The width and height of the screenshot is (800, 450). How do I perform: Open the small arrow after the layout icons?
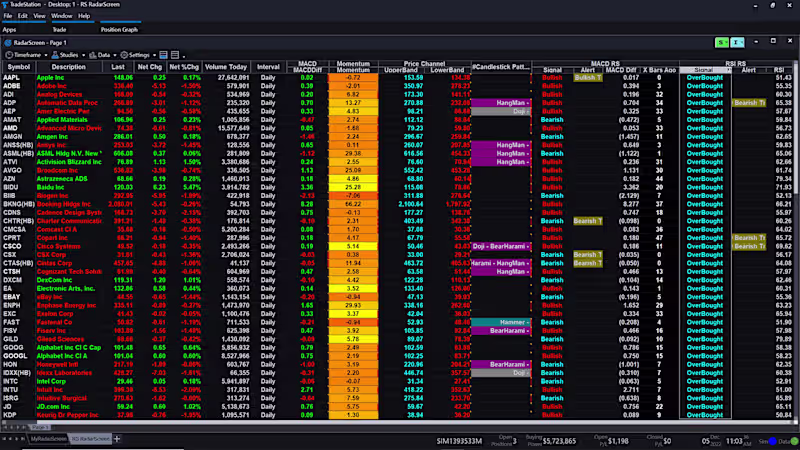coord(184,56)
